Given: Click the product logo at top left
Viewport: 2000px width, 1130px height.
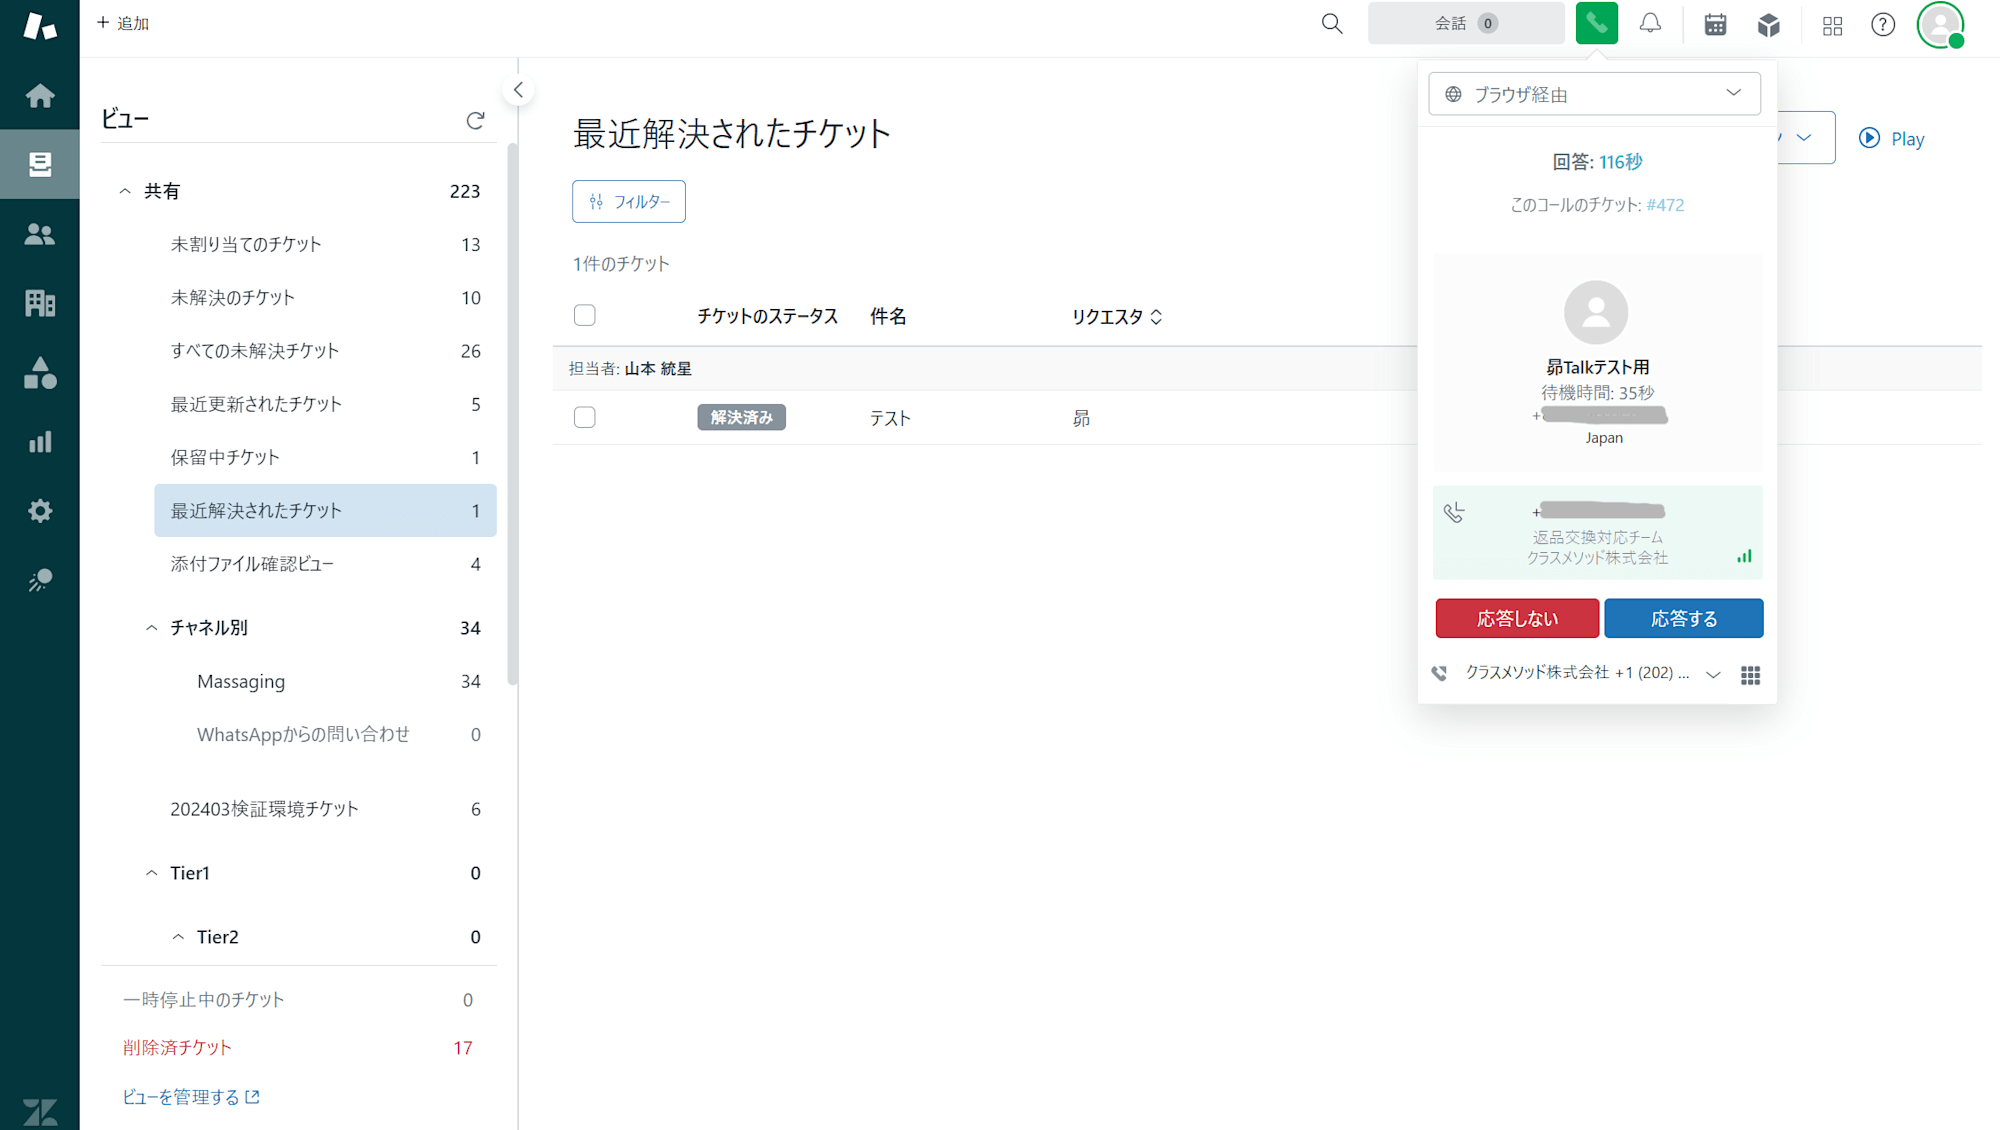Looking at the screenshot, I should pos(40,25).
